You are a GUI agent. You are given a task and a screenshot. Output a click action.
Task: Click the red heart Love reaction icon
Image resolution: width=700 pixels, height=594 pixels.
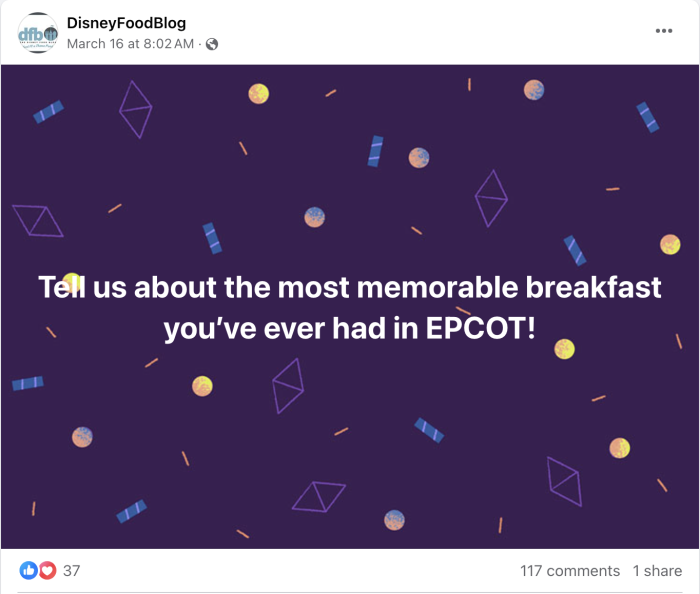[43, 570]
